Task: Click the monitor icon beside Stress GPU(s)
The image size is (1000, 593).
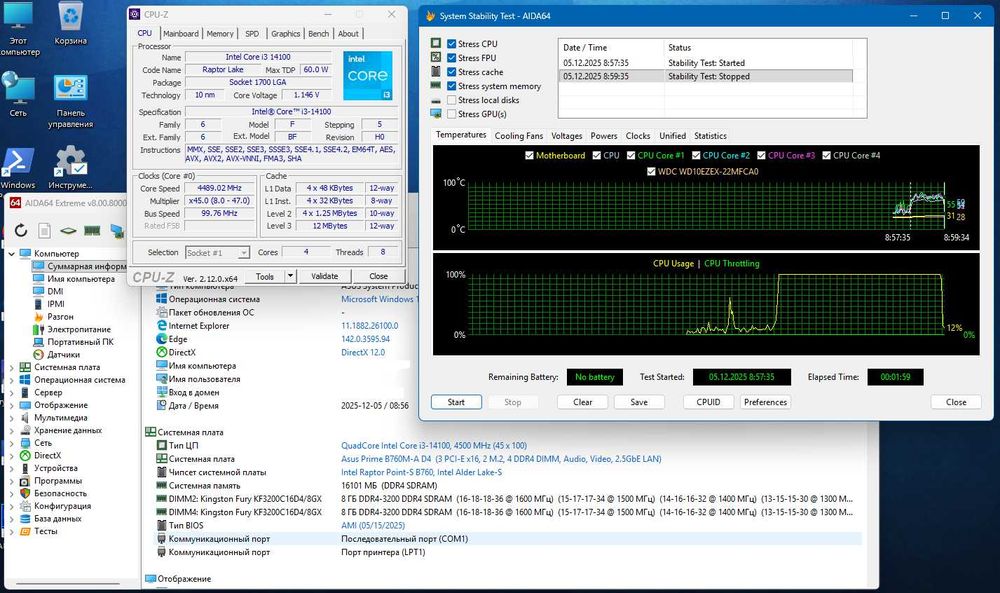Action: pyautogui.click(x=436, y=113)
